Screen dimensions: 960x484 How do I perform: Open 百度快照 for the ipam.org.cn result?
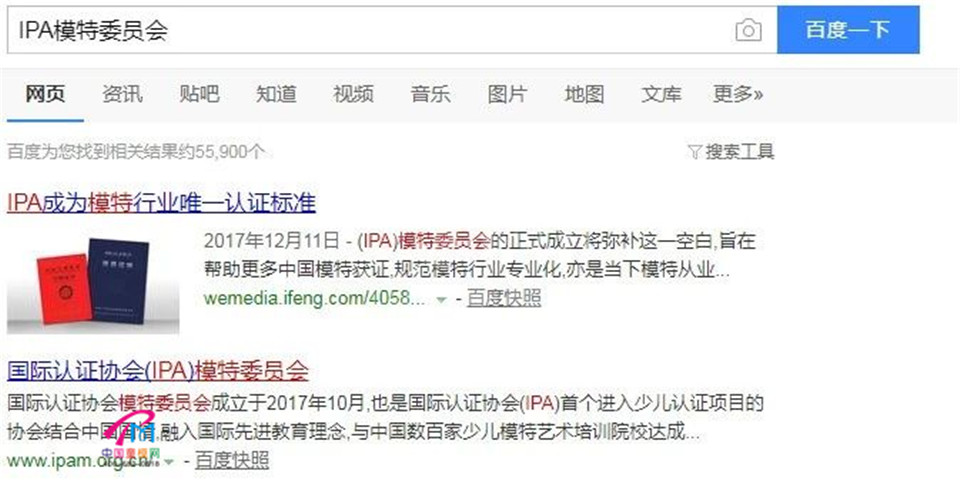coord(232,460)
